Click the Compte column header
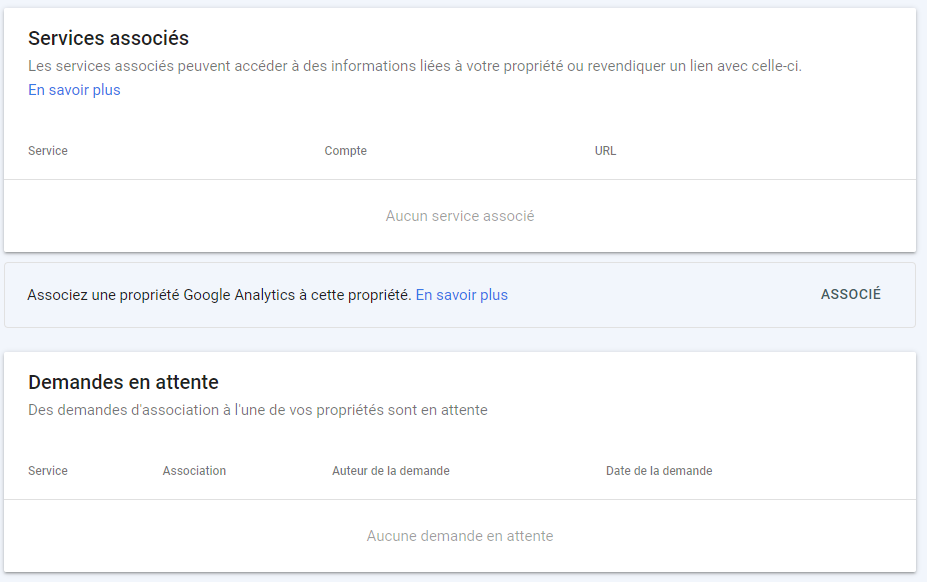The image size is (927, 582). (x=345, y=151)
